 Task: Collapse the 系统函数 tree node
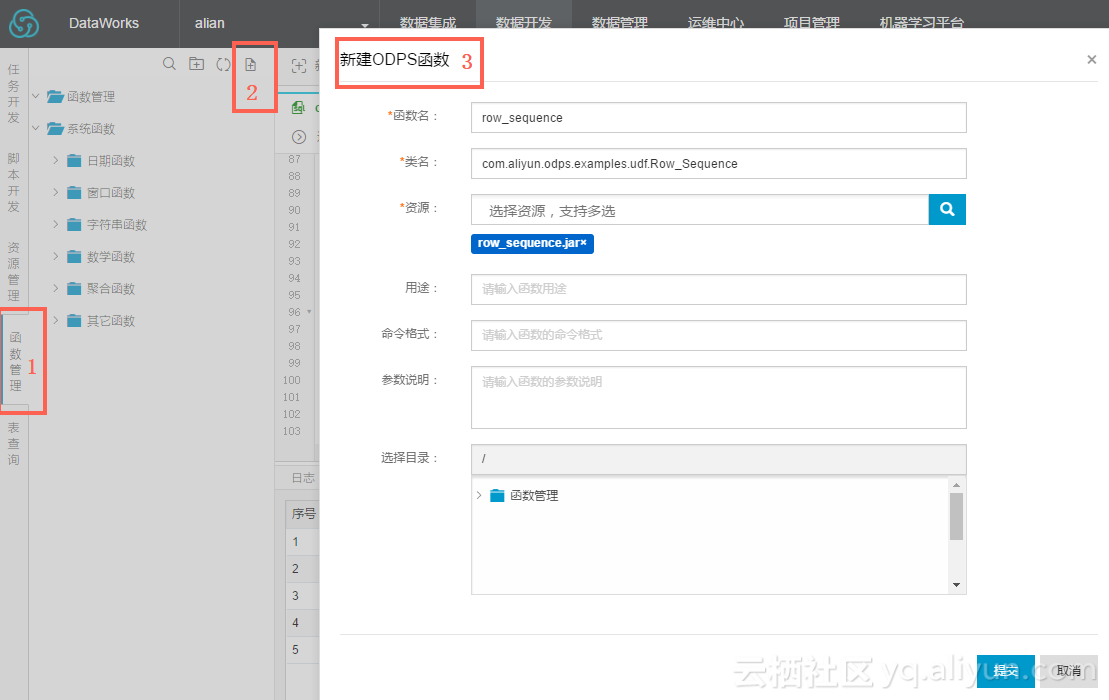point(35,128)
